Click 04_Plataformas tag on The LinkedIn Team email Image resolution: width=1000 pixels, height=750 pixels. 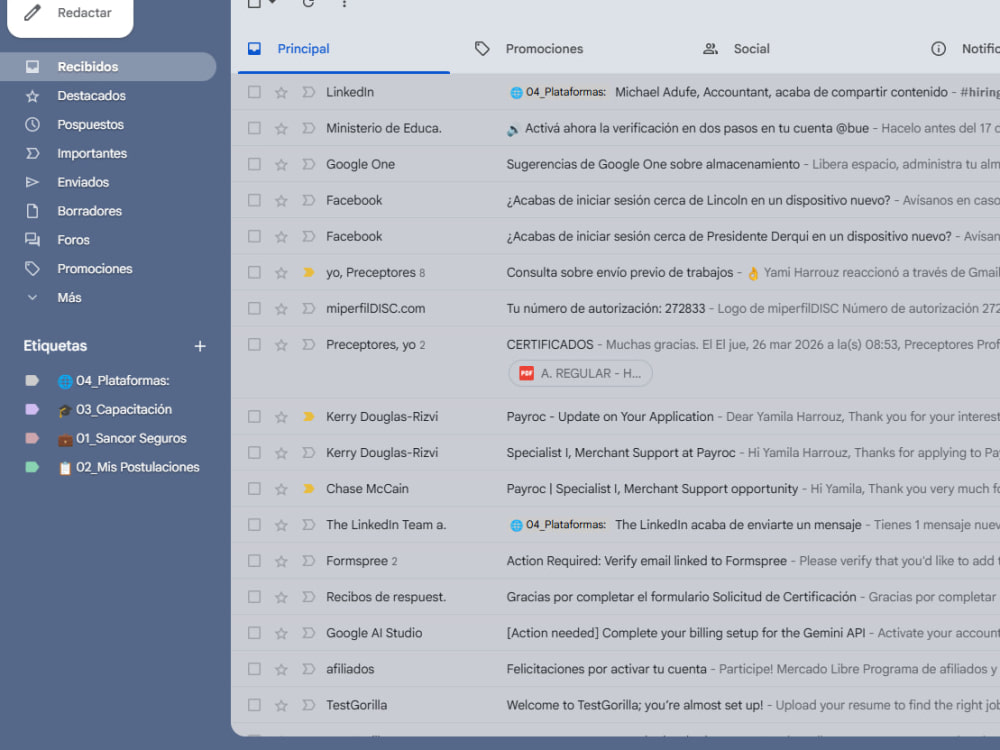558,525
